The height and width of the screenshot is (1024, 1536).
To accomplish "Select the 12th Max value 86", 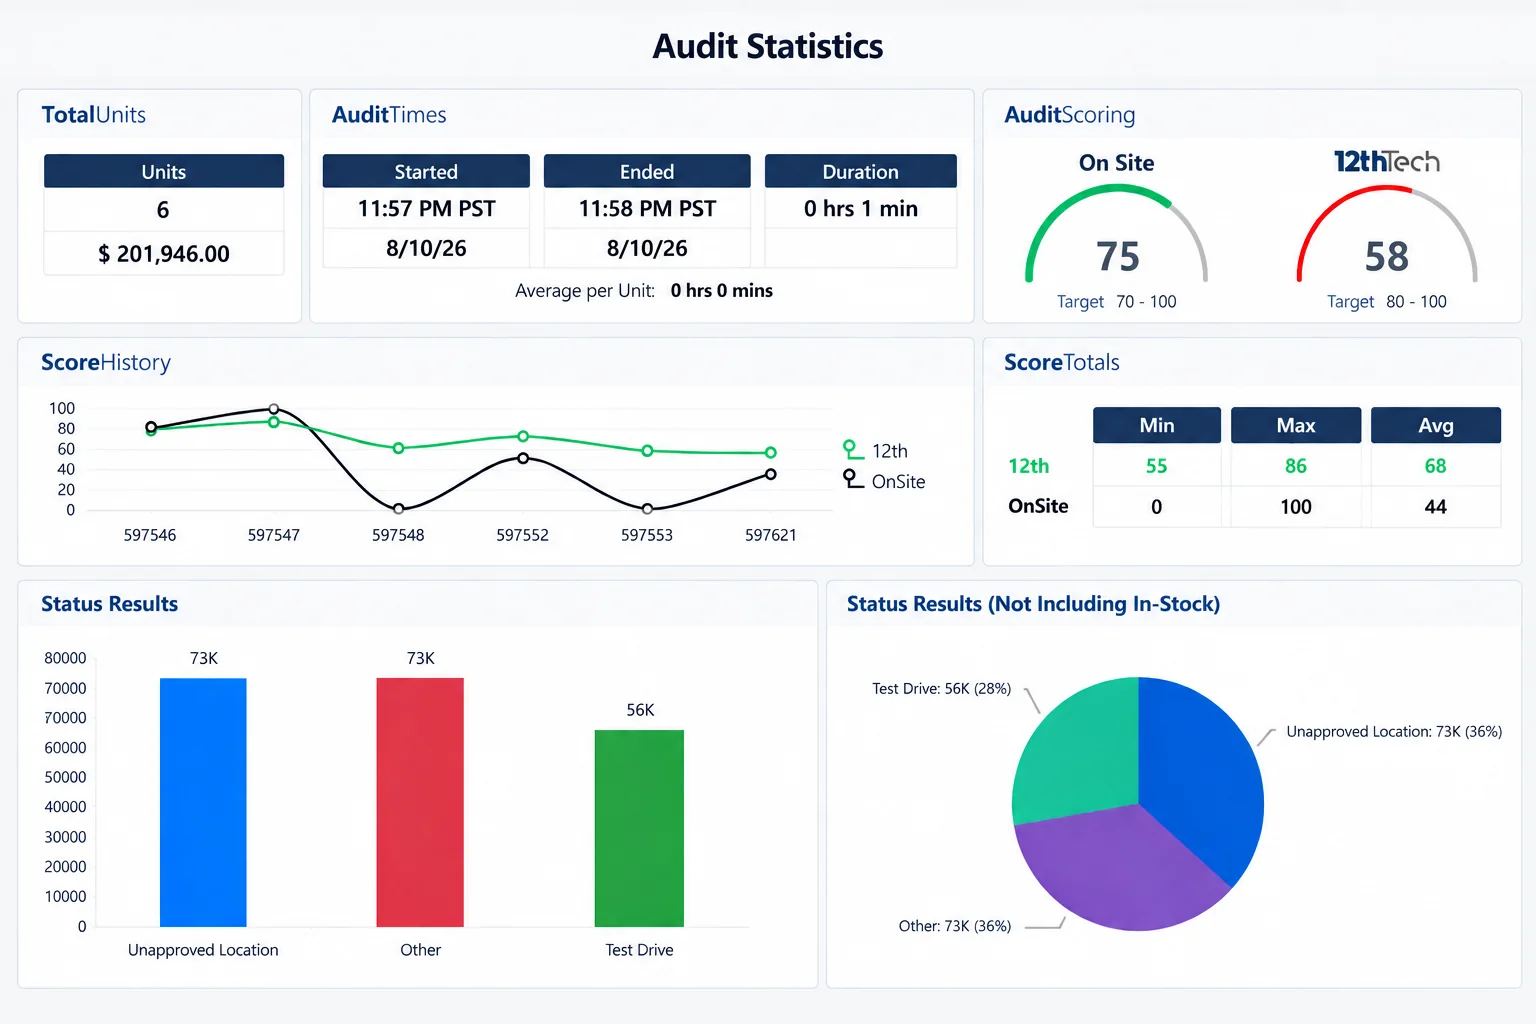I will [x=1296, y=466].
